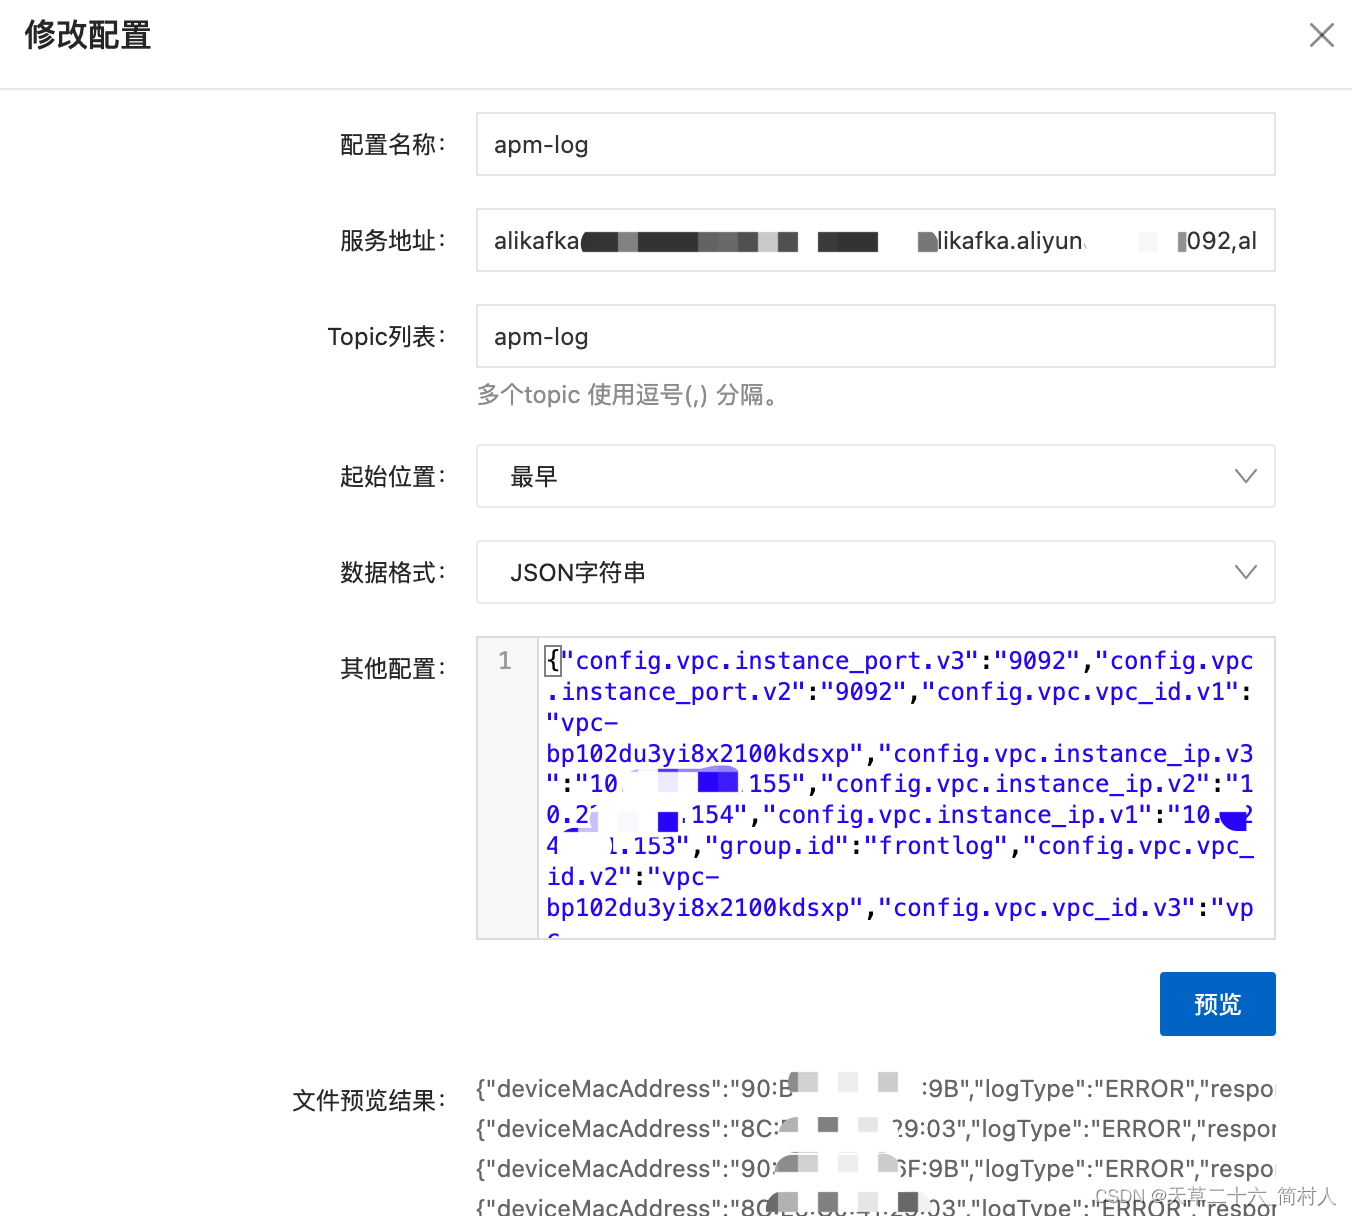This screenshot has height=1216, width=1352.
Task: Click the Topic列表 input field
Action: point(876,336)
